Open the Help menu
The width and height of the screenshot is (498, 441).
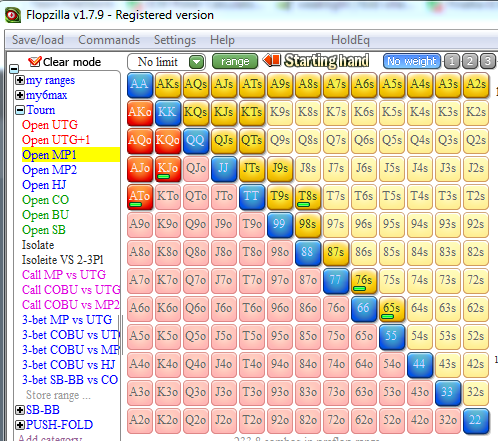click(222, 40)
